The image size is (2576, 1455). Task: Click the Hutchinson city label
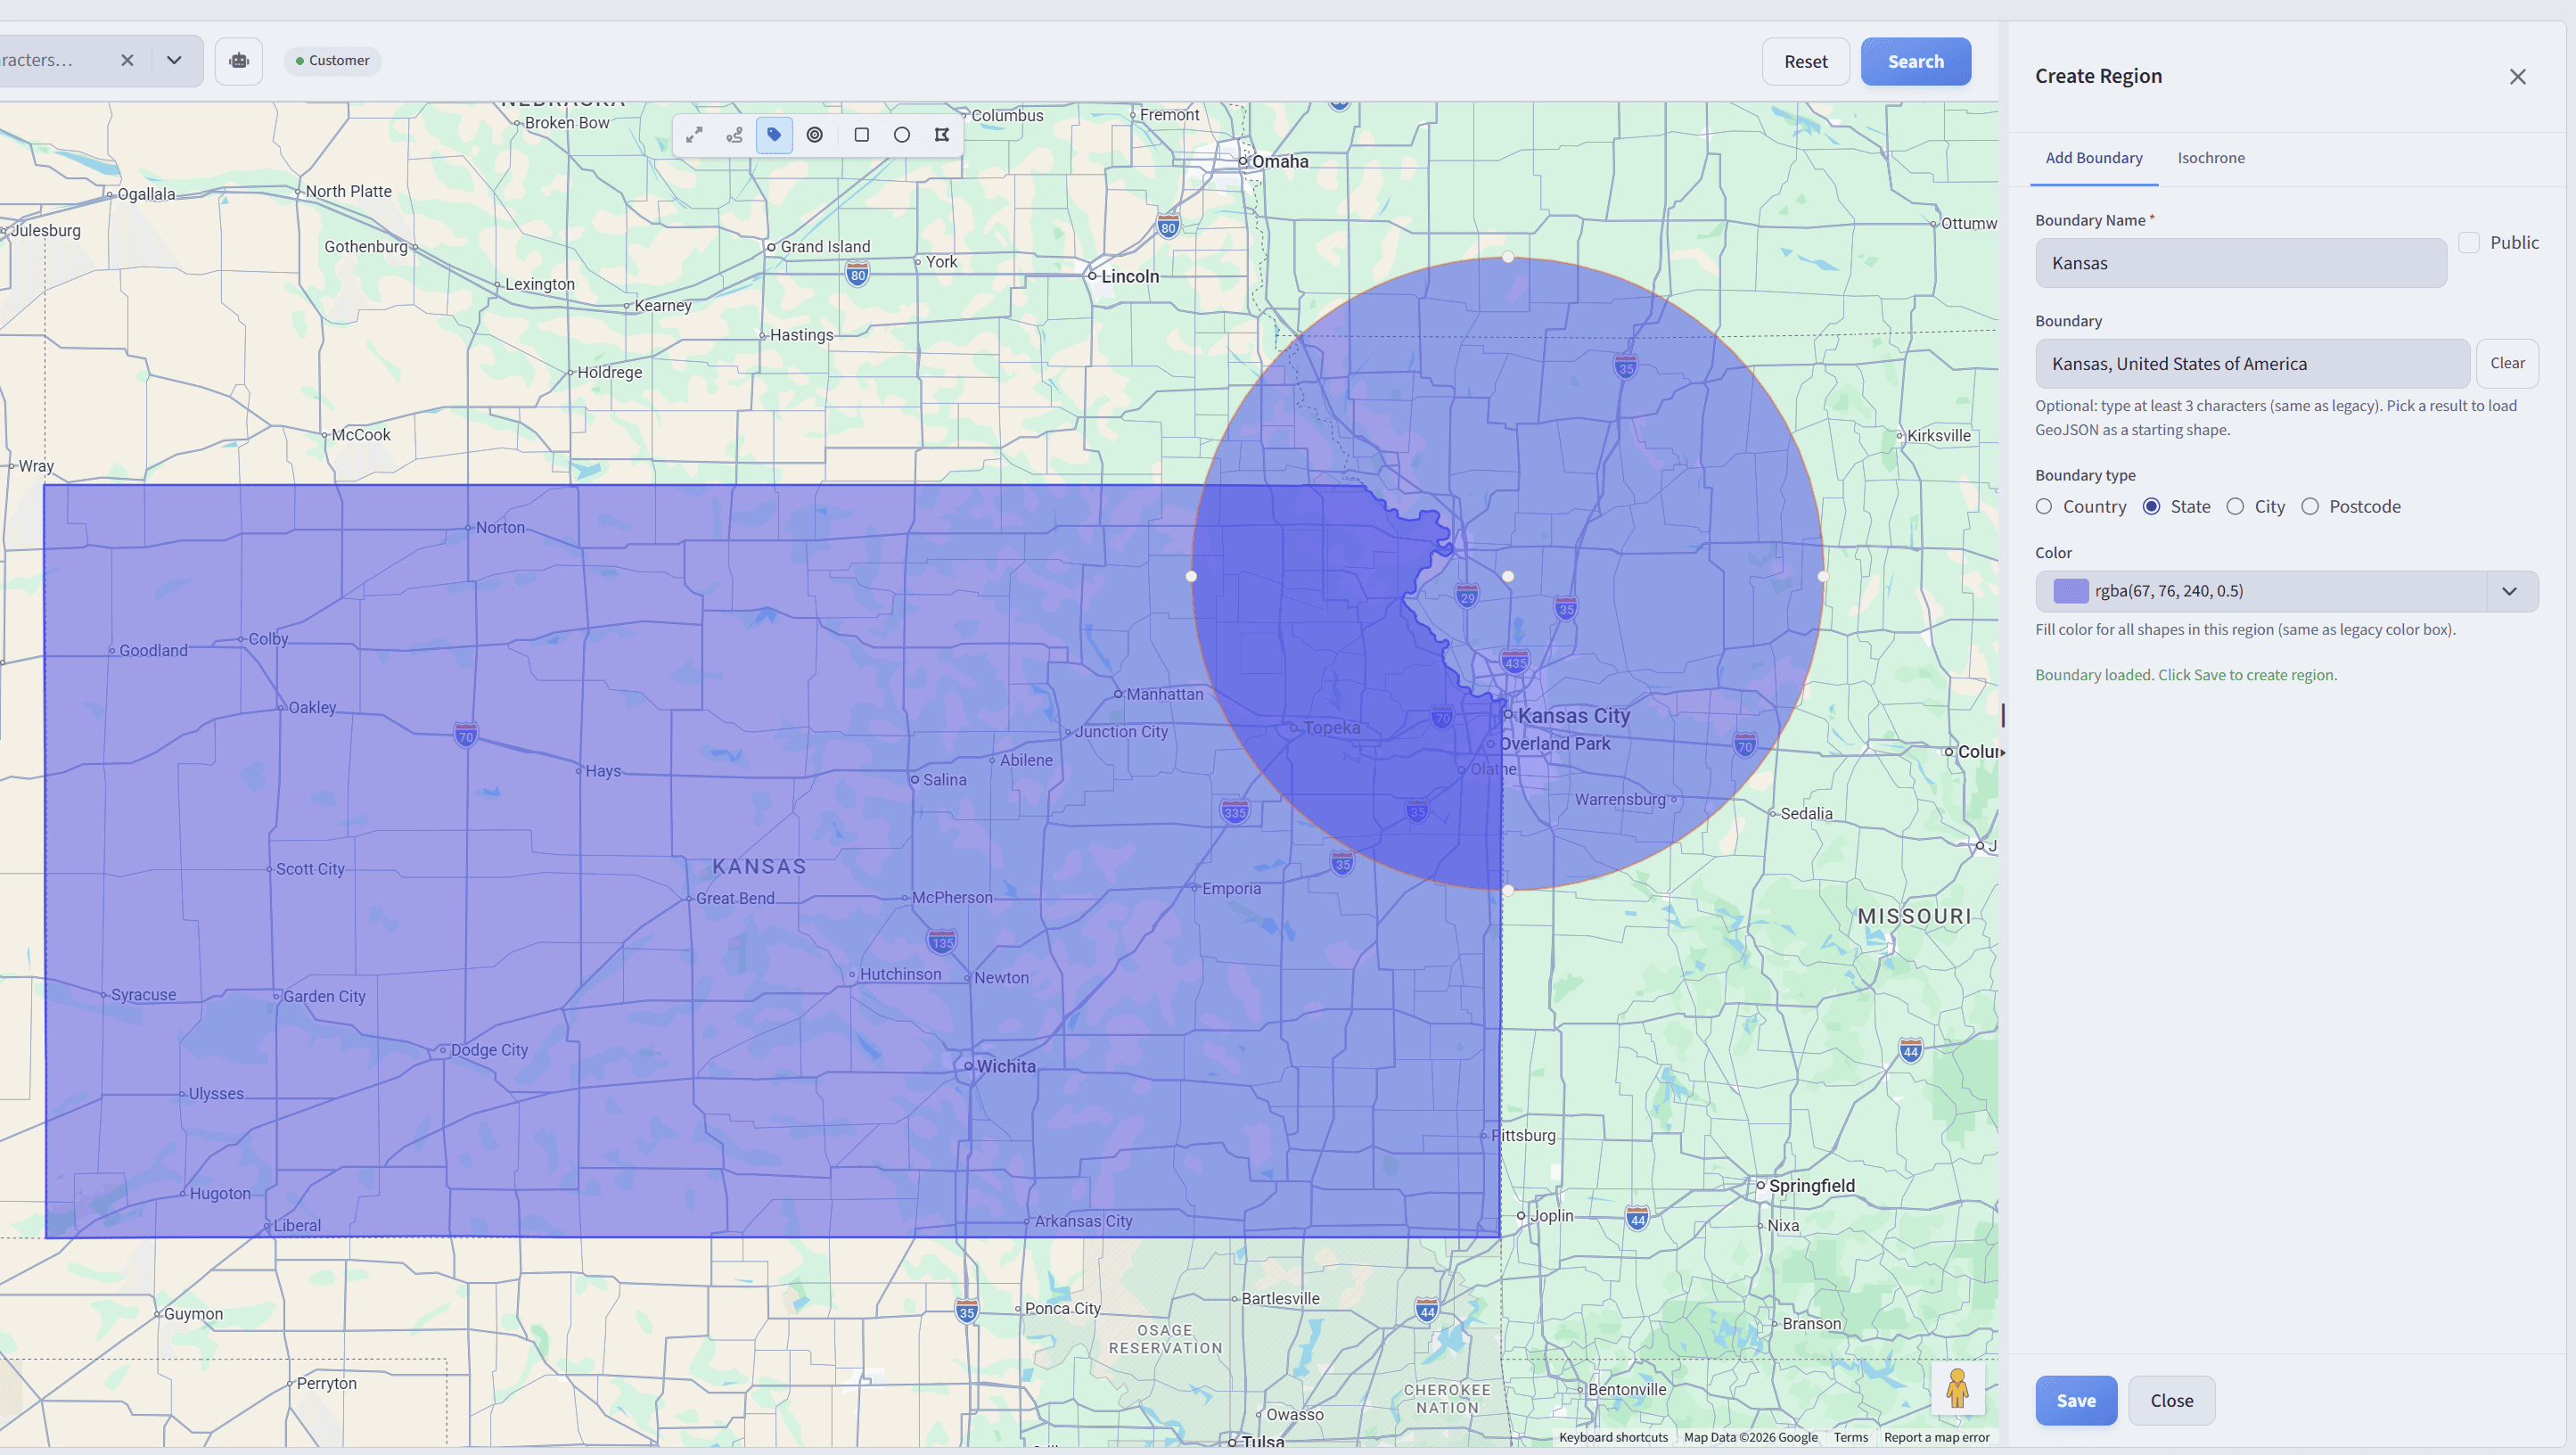pyautogui.click(x=900, y=974)
